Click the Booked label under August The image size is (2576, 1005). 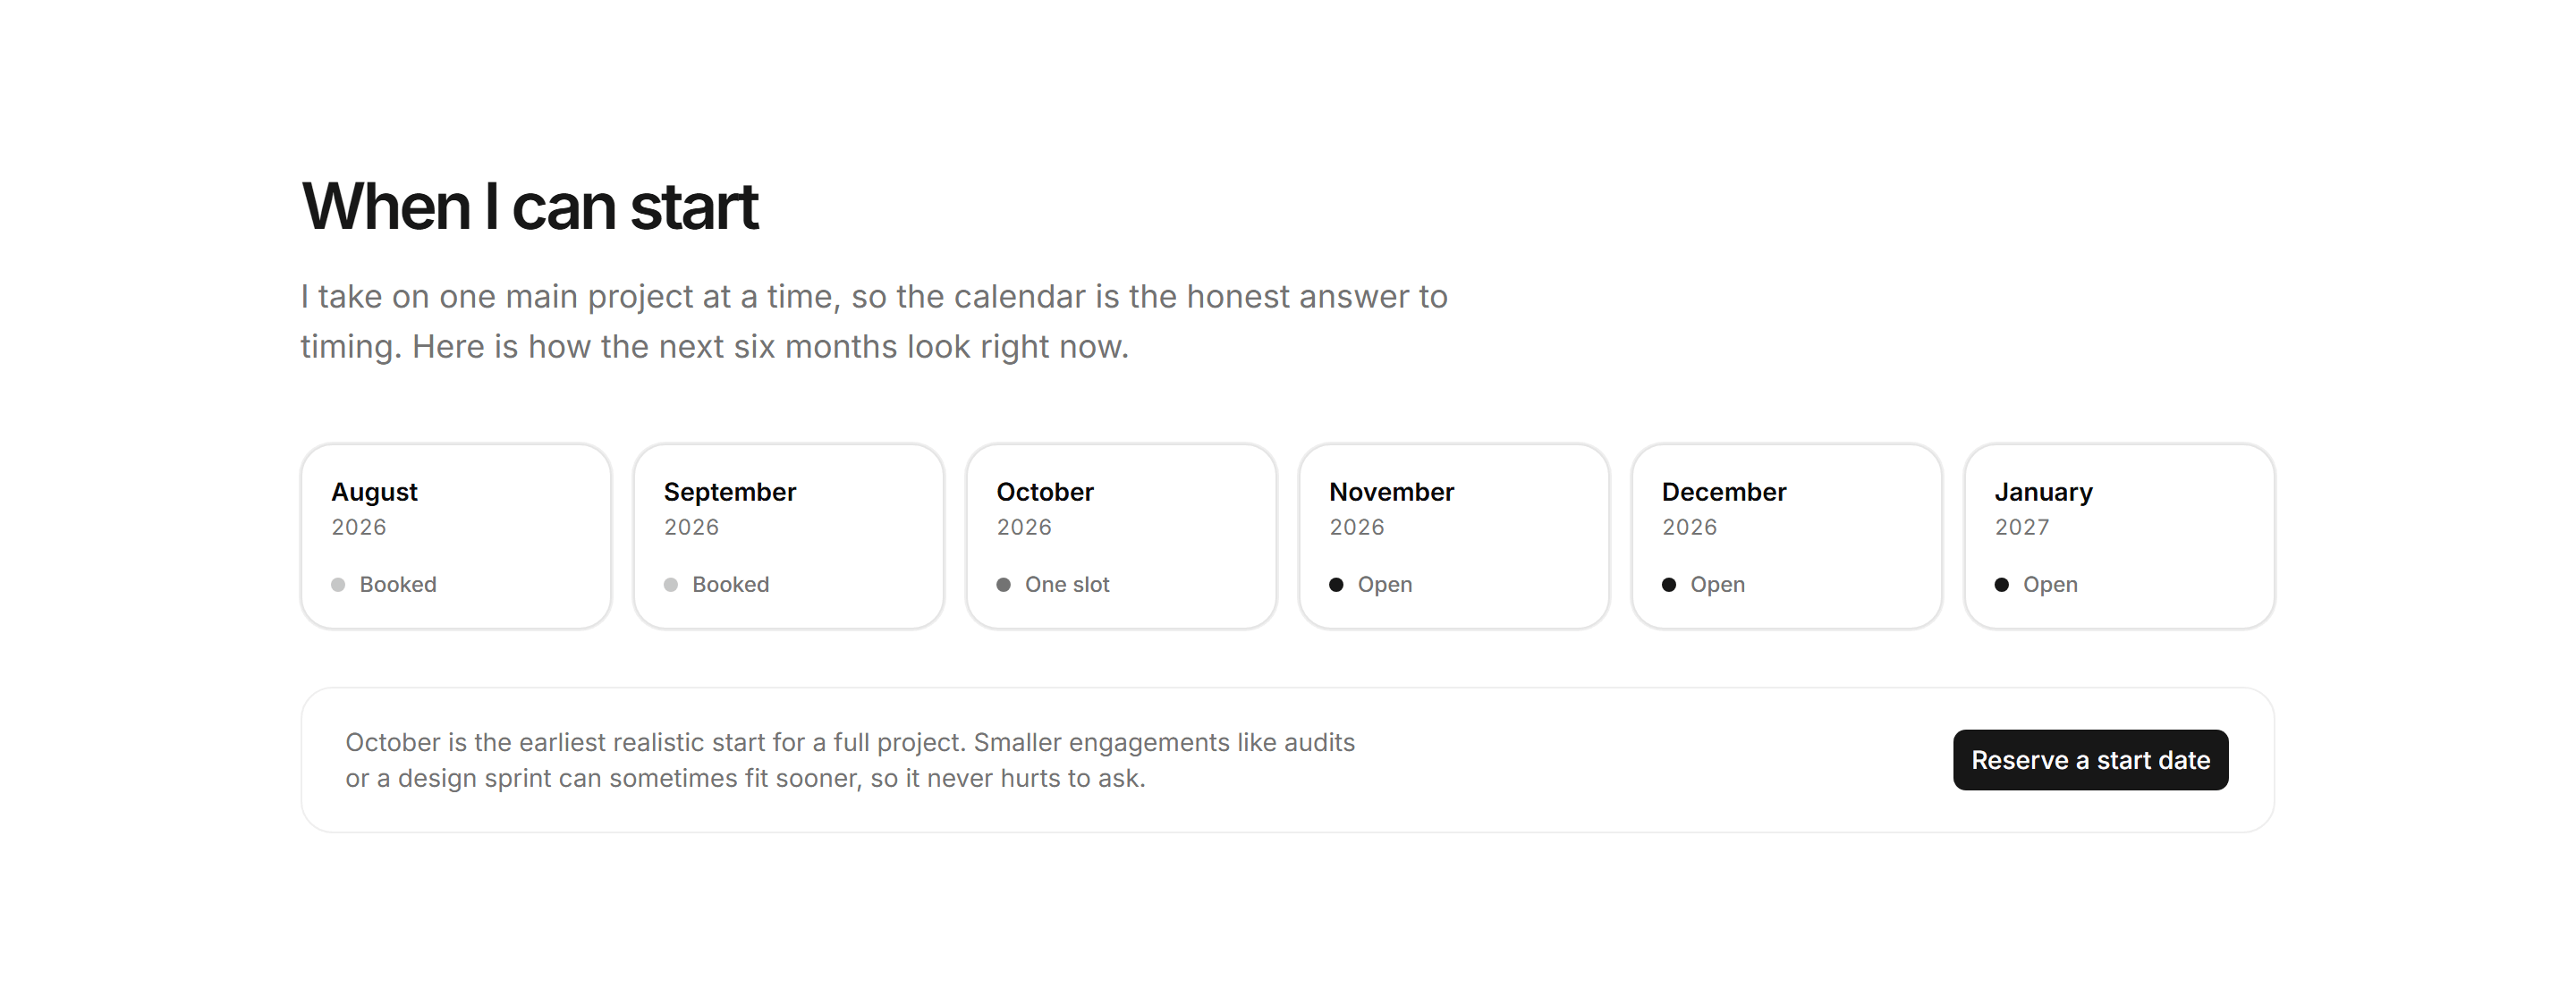tap(398, 585)
